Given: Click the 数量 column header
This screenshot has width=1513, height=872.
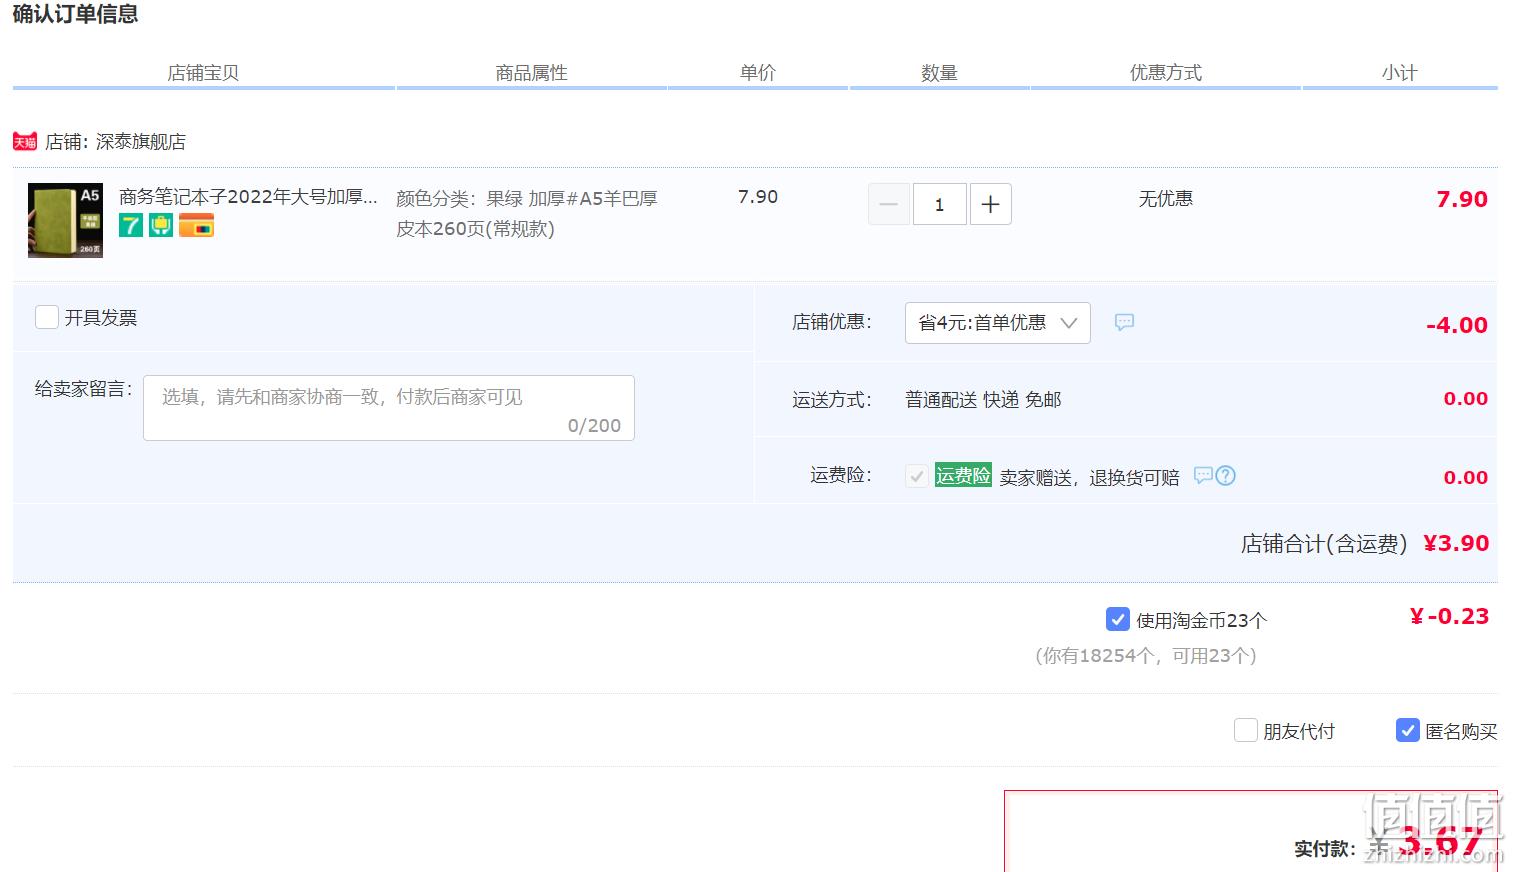Looking at the screenshot, I should click(x=939, y=73).
